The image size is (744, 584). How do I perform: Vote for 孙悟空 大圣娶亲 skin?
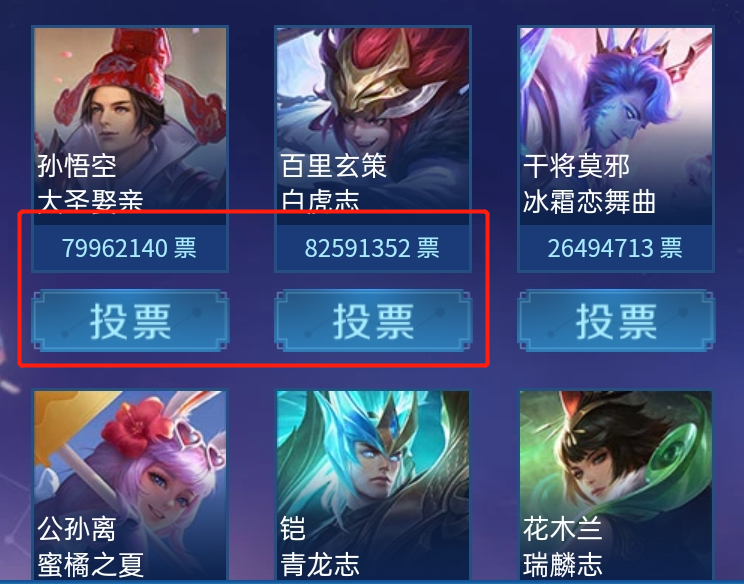pos(130,321)
